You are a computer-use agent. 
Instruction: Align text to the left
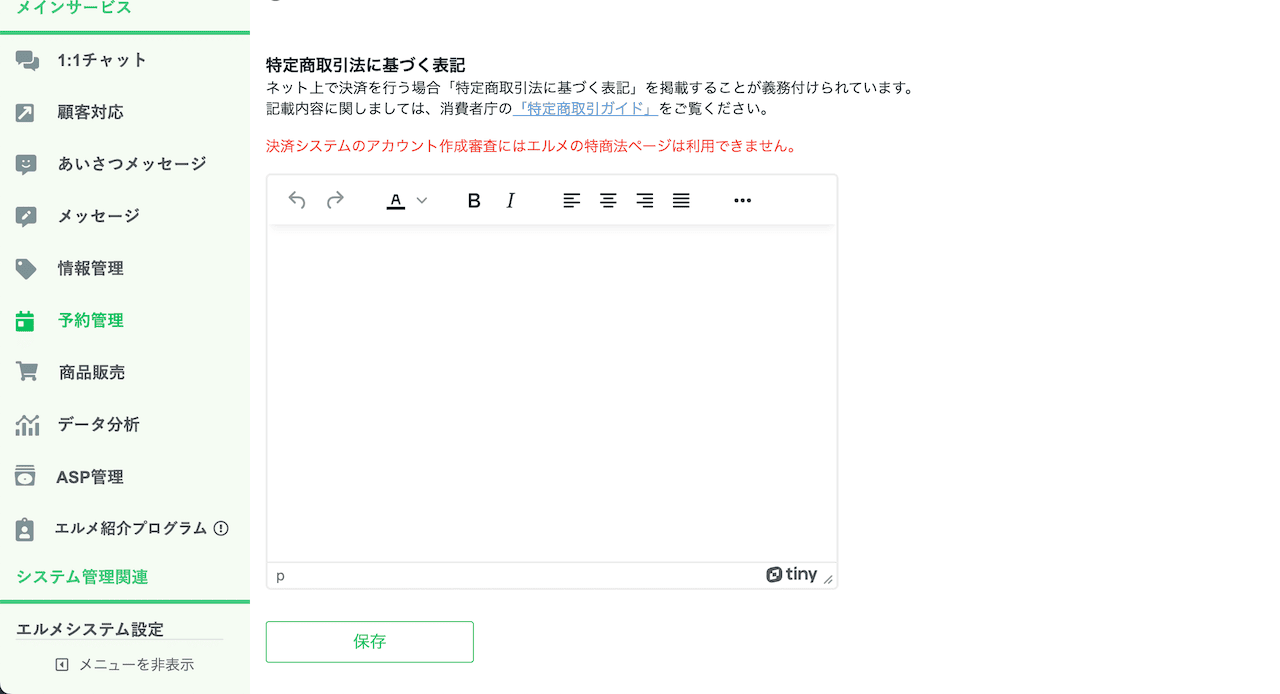click(571, 200)
